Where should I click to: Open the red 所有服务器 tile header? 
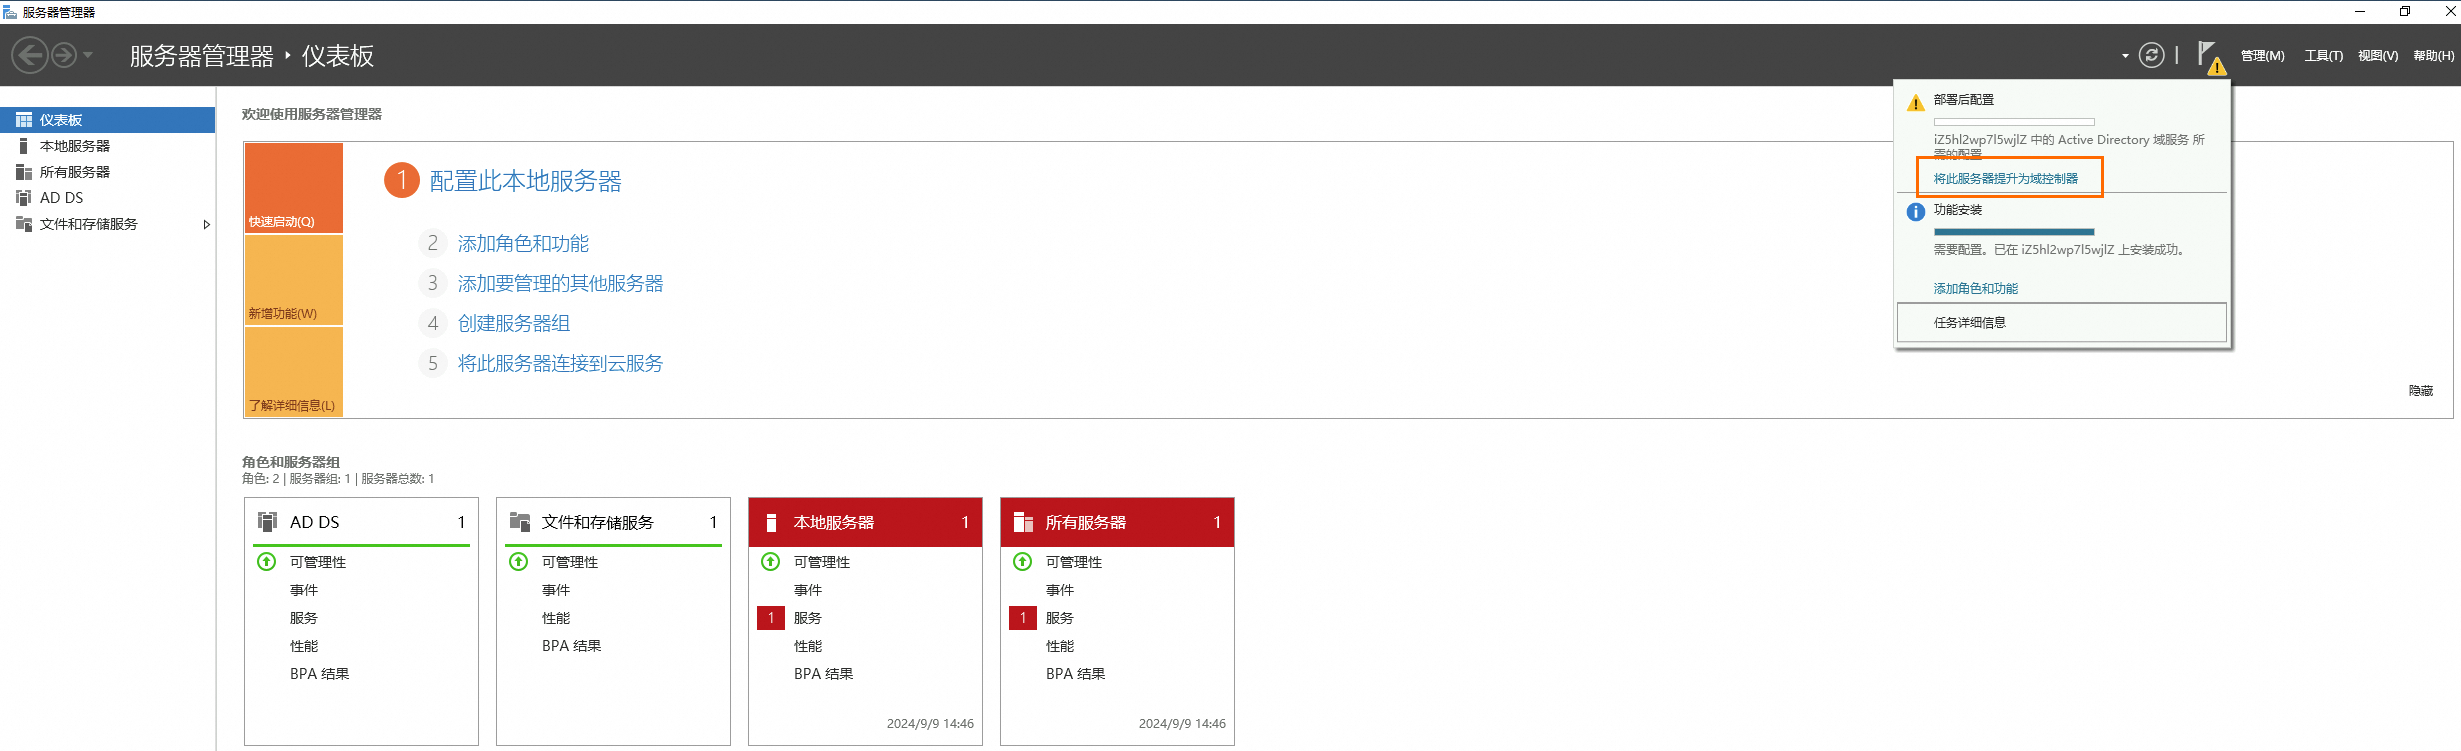point(1117,522)
